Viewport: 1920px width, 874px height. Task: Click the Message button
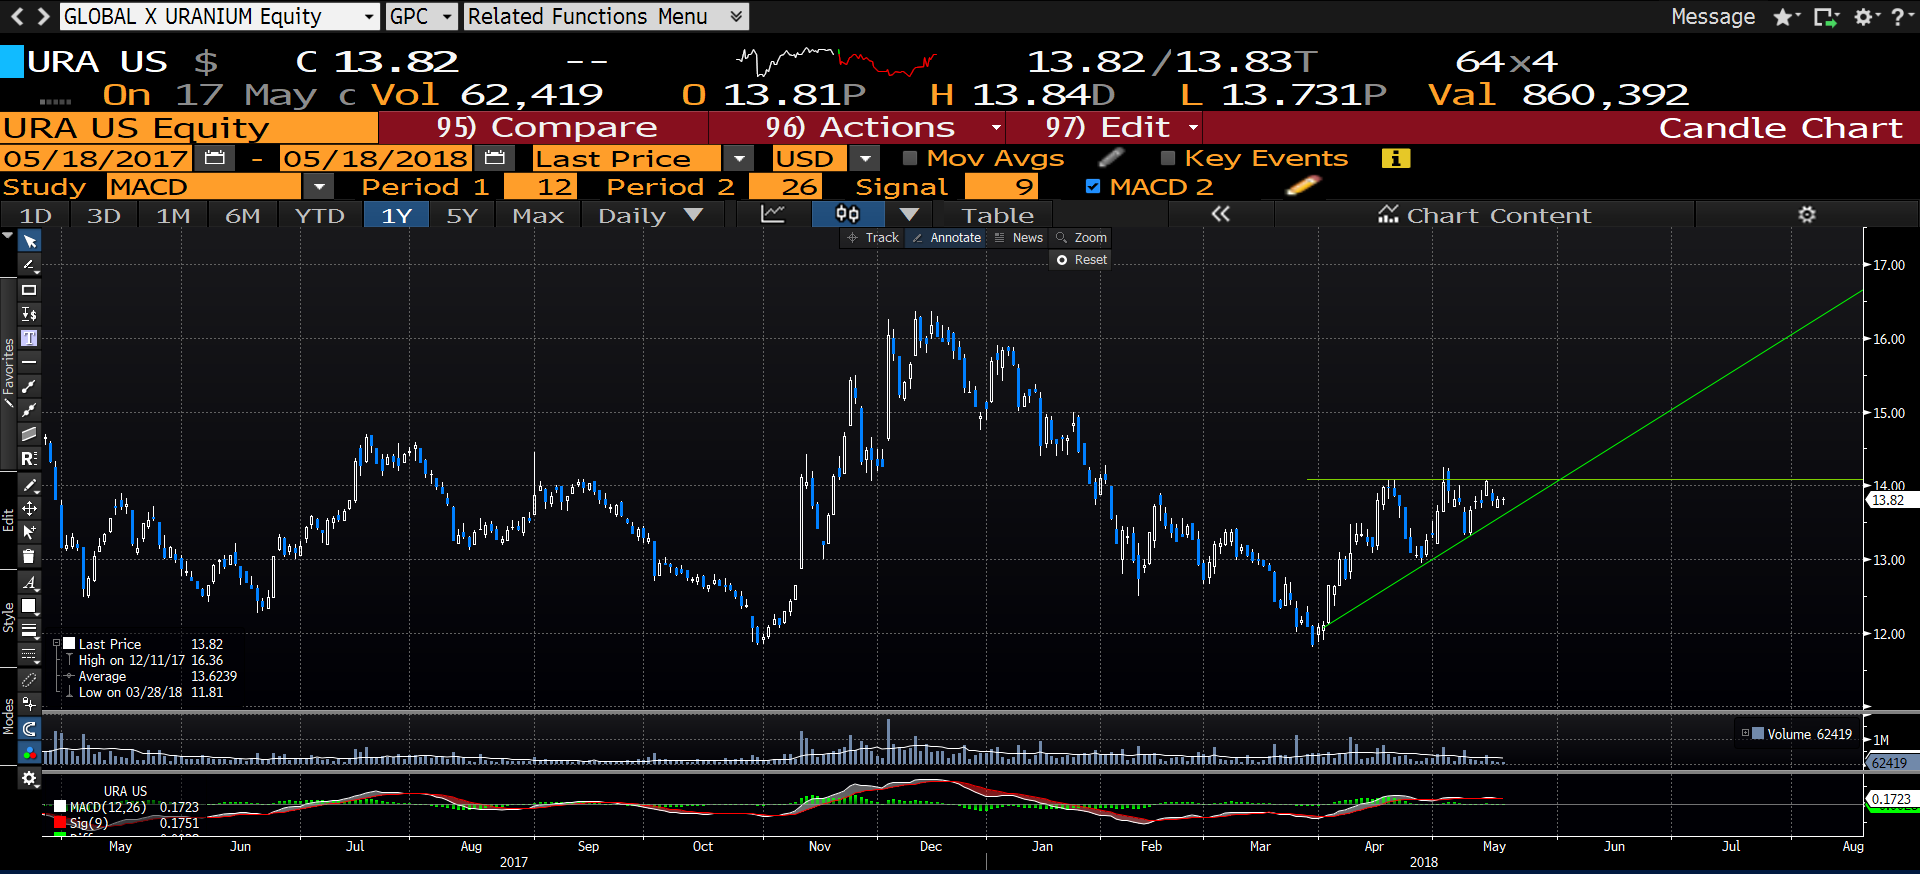[x=1712, y=16]
